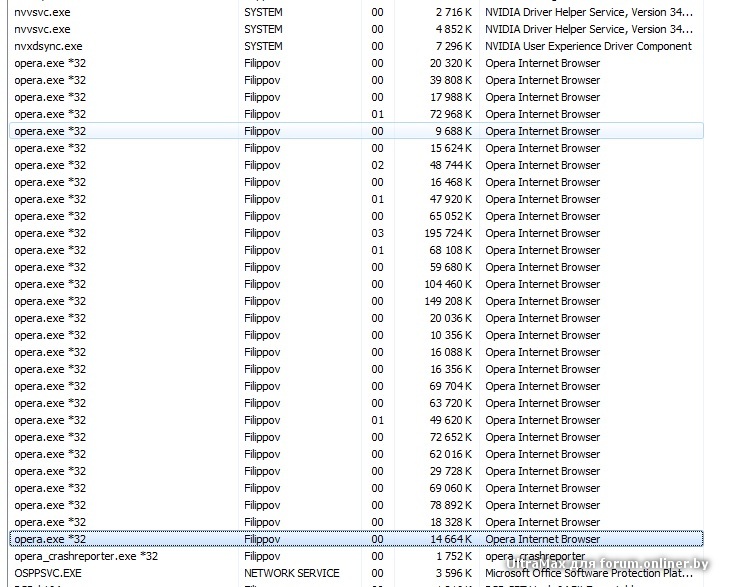Click Microsoft Office Software Protection description

point(589,573)
